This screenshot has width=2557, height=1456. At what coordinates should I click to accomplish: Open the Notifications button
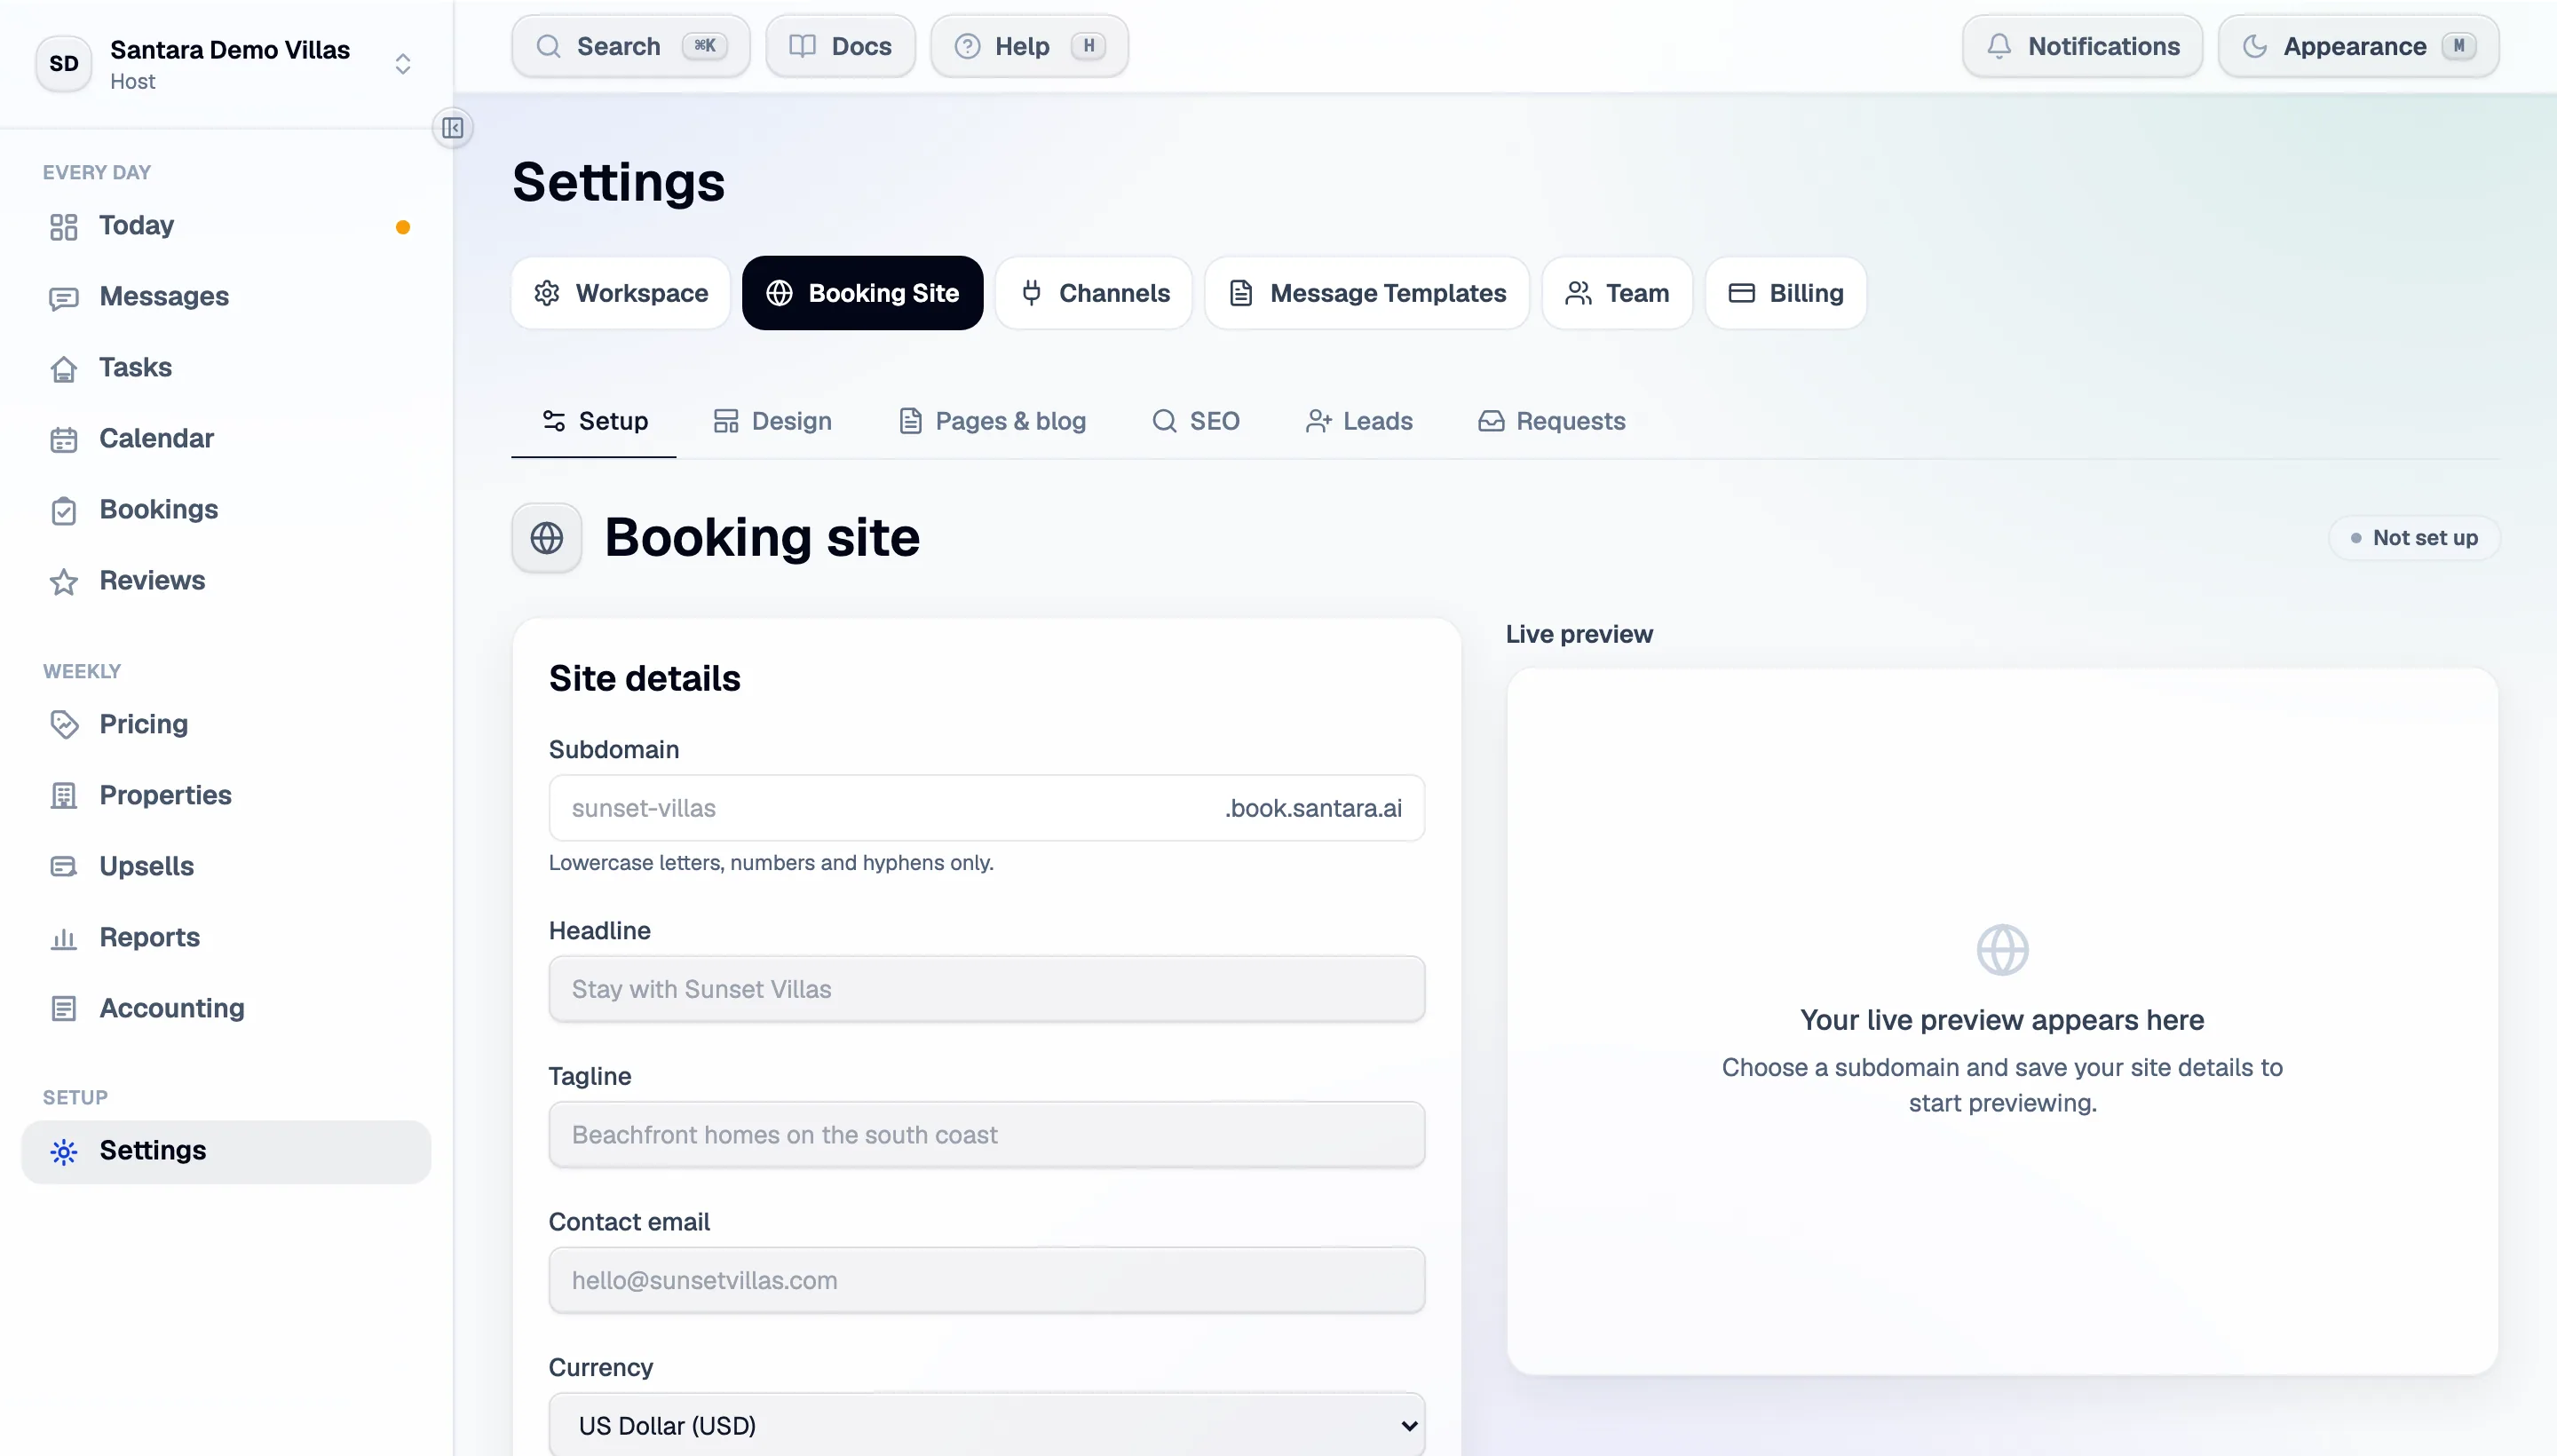(2082, 46)
